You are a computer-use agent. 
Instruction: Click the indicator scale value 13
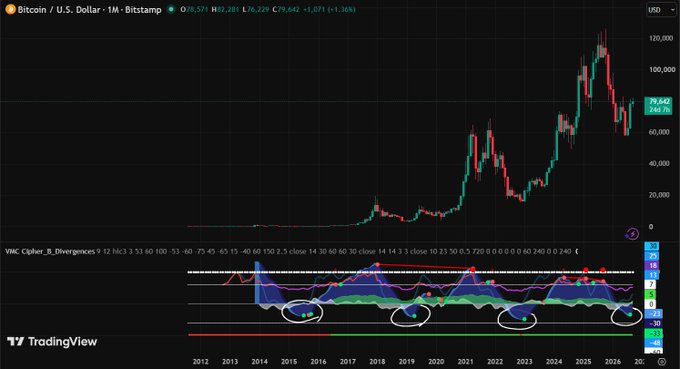tap(652, 275)
